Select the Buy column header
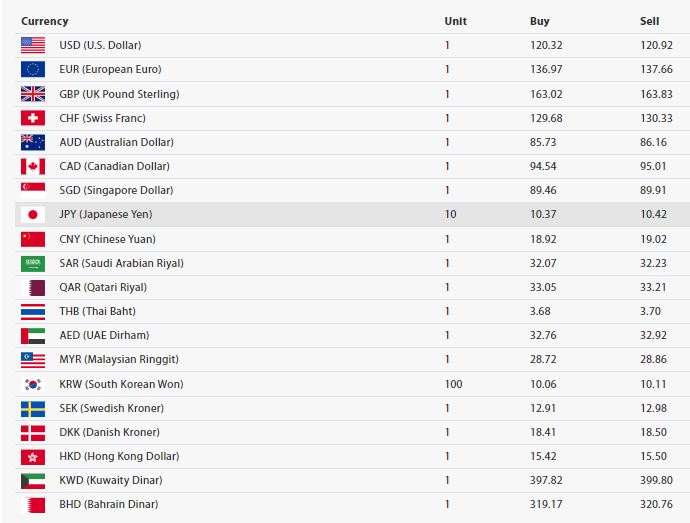Screen dimensions: 690x523 point(540,21)
